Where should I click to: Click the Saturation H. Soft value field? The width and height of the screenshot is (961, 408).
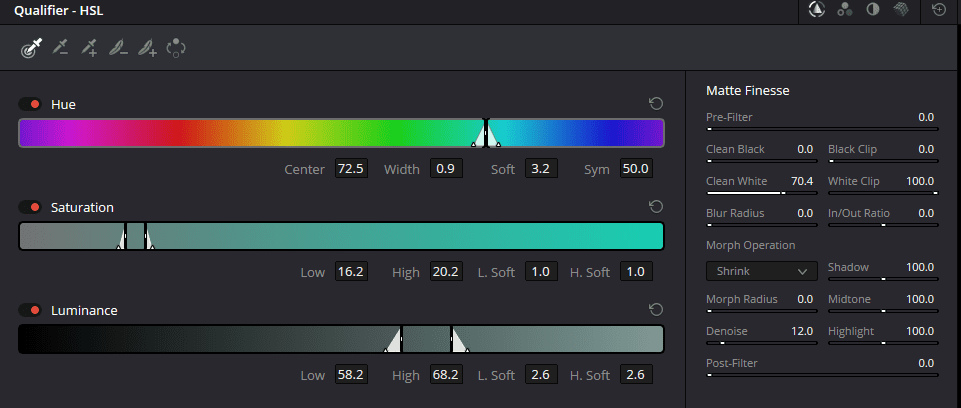pos(636,271)
